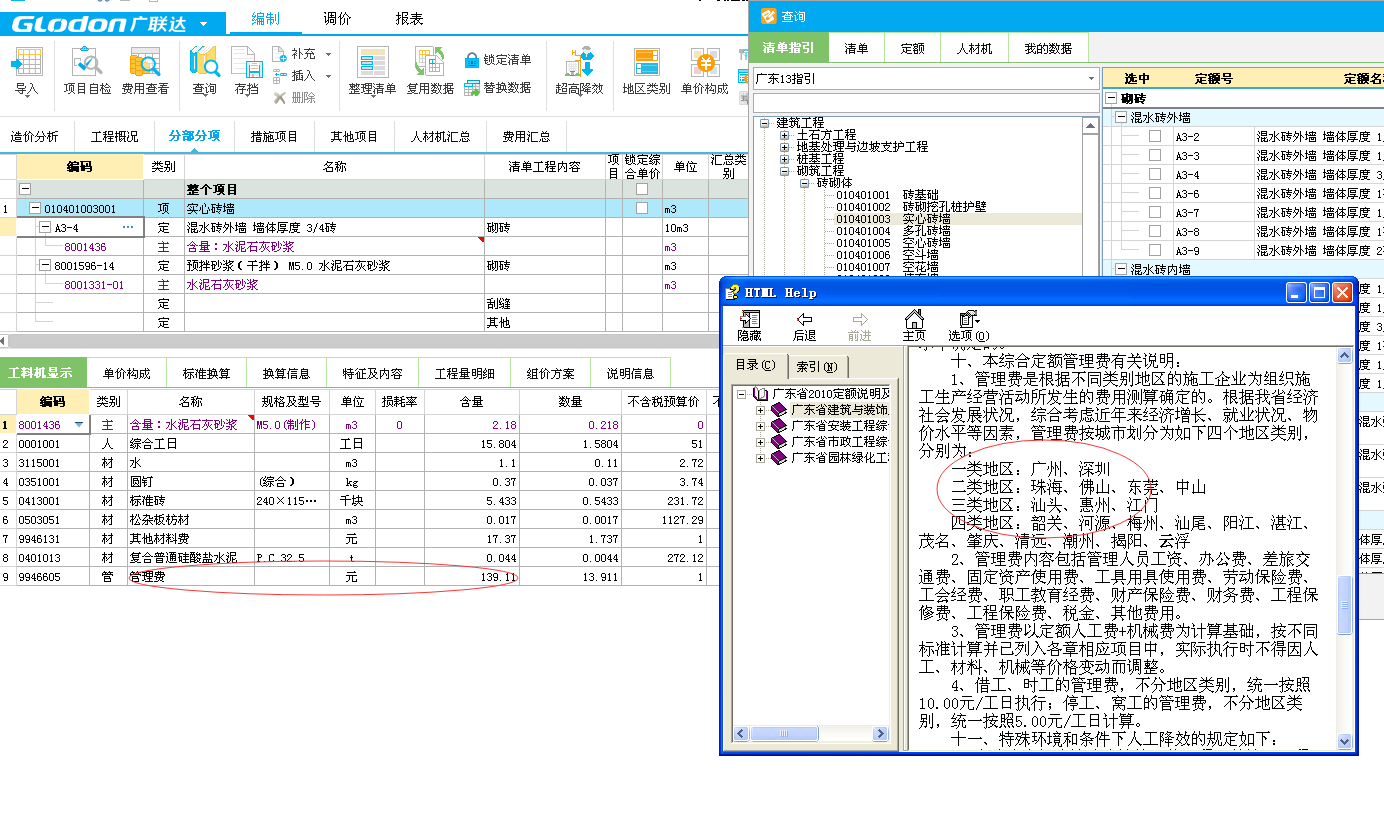Viewport: 1384px width, 836px height.
Task: Check the box for quota A3-2
Action: click(1155, 136)
